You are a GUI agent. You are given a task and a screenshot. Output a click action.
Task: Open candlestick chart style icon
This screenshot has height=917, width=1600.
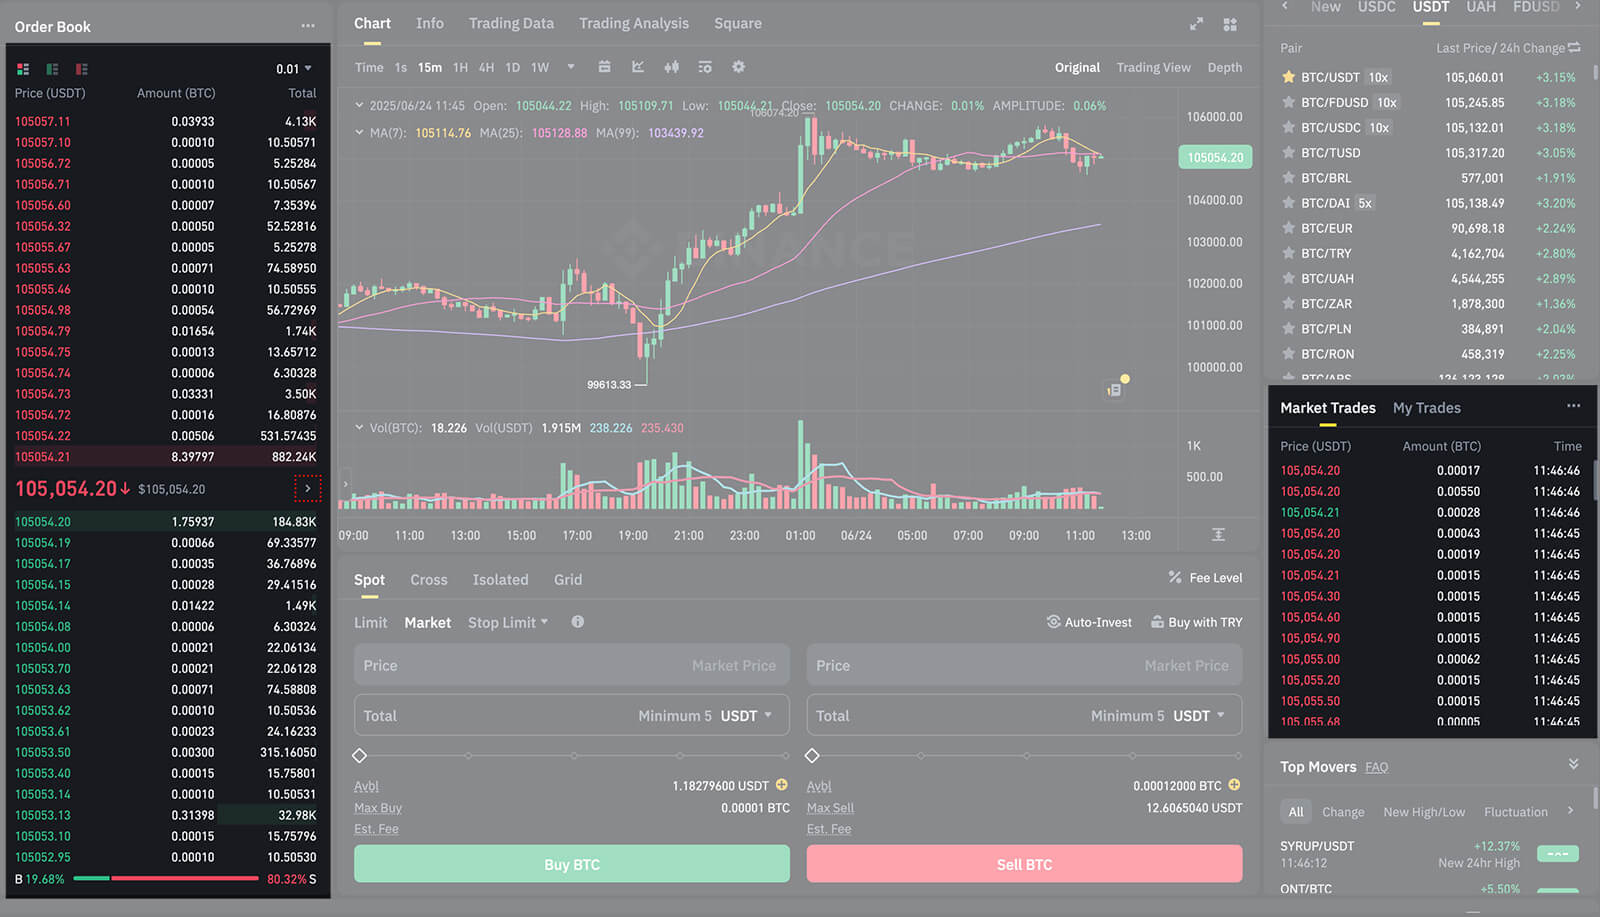point(671,67)
